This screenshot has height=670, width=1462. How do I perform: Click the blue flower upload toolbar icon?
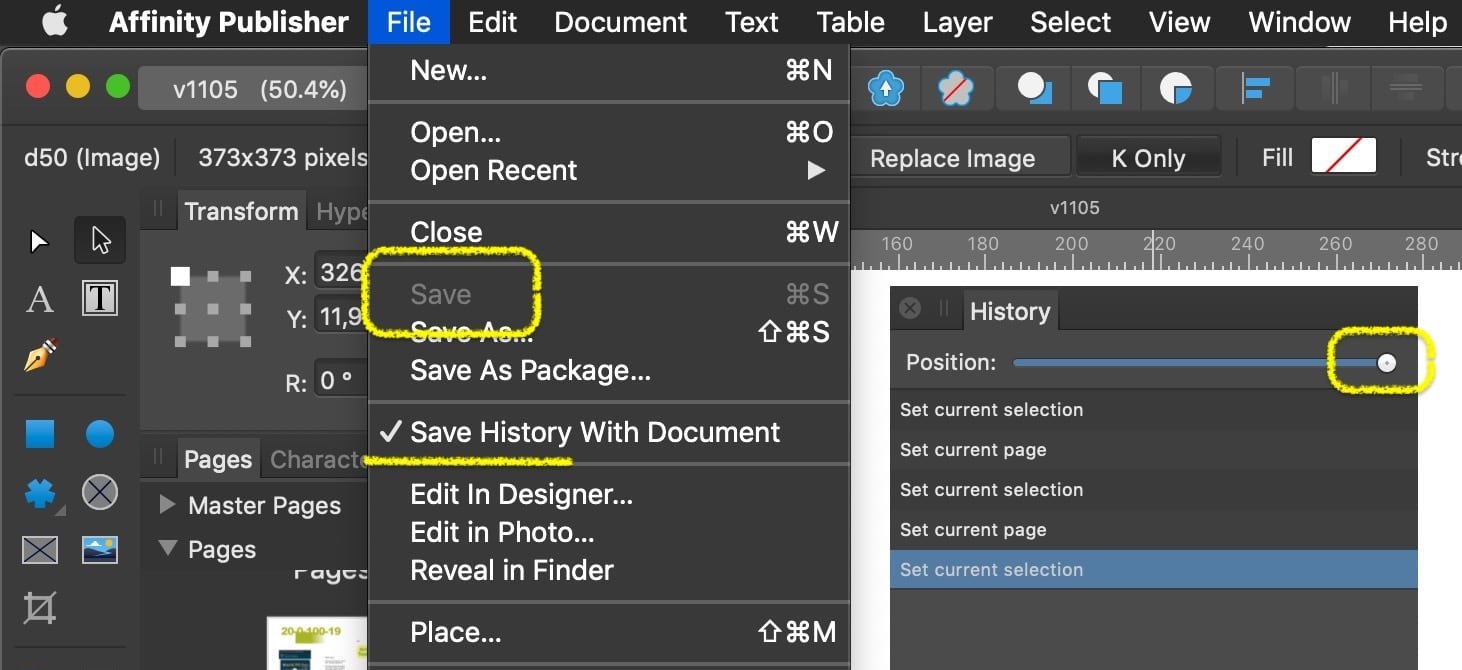coord(886,89)
